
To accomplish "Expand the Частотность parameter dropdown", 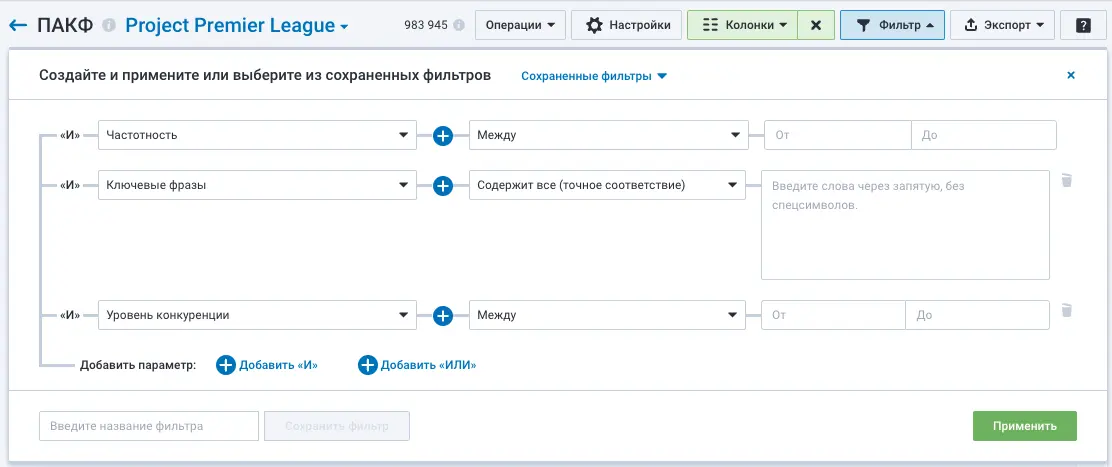I will point(257,135).
